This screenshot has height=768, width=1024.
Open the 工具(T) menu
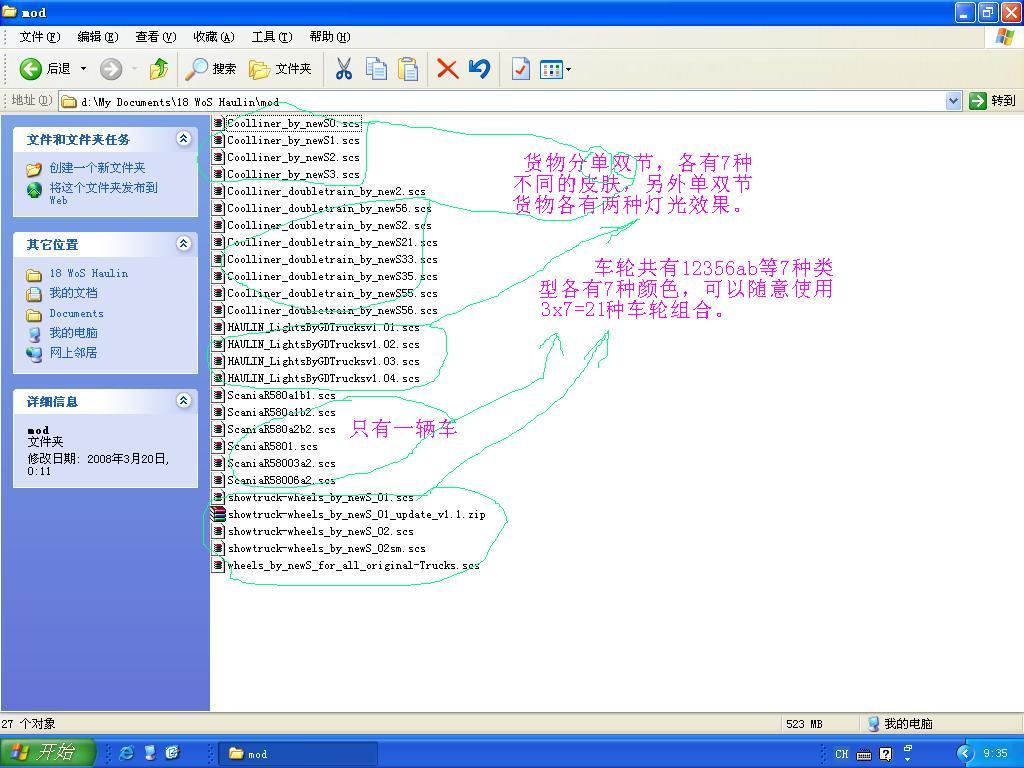(271, 37)
